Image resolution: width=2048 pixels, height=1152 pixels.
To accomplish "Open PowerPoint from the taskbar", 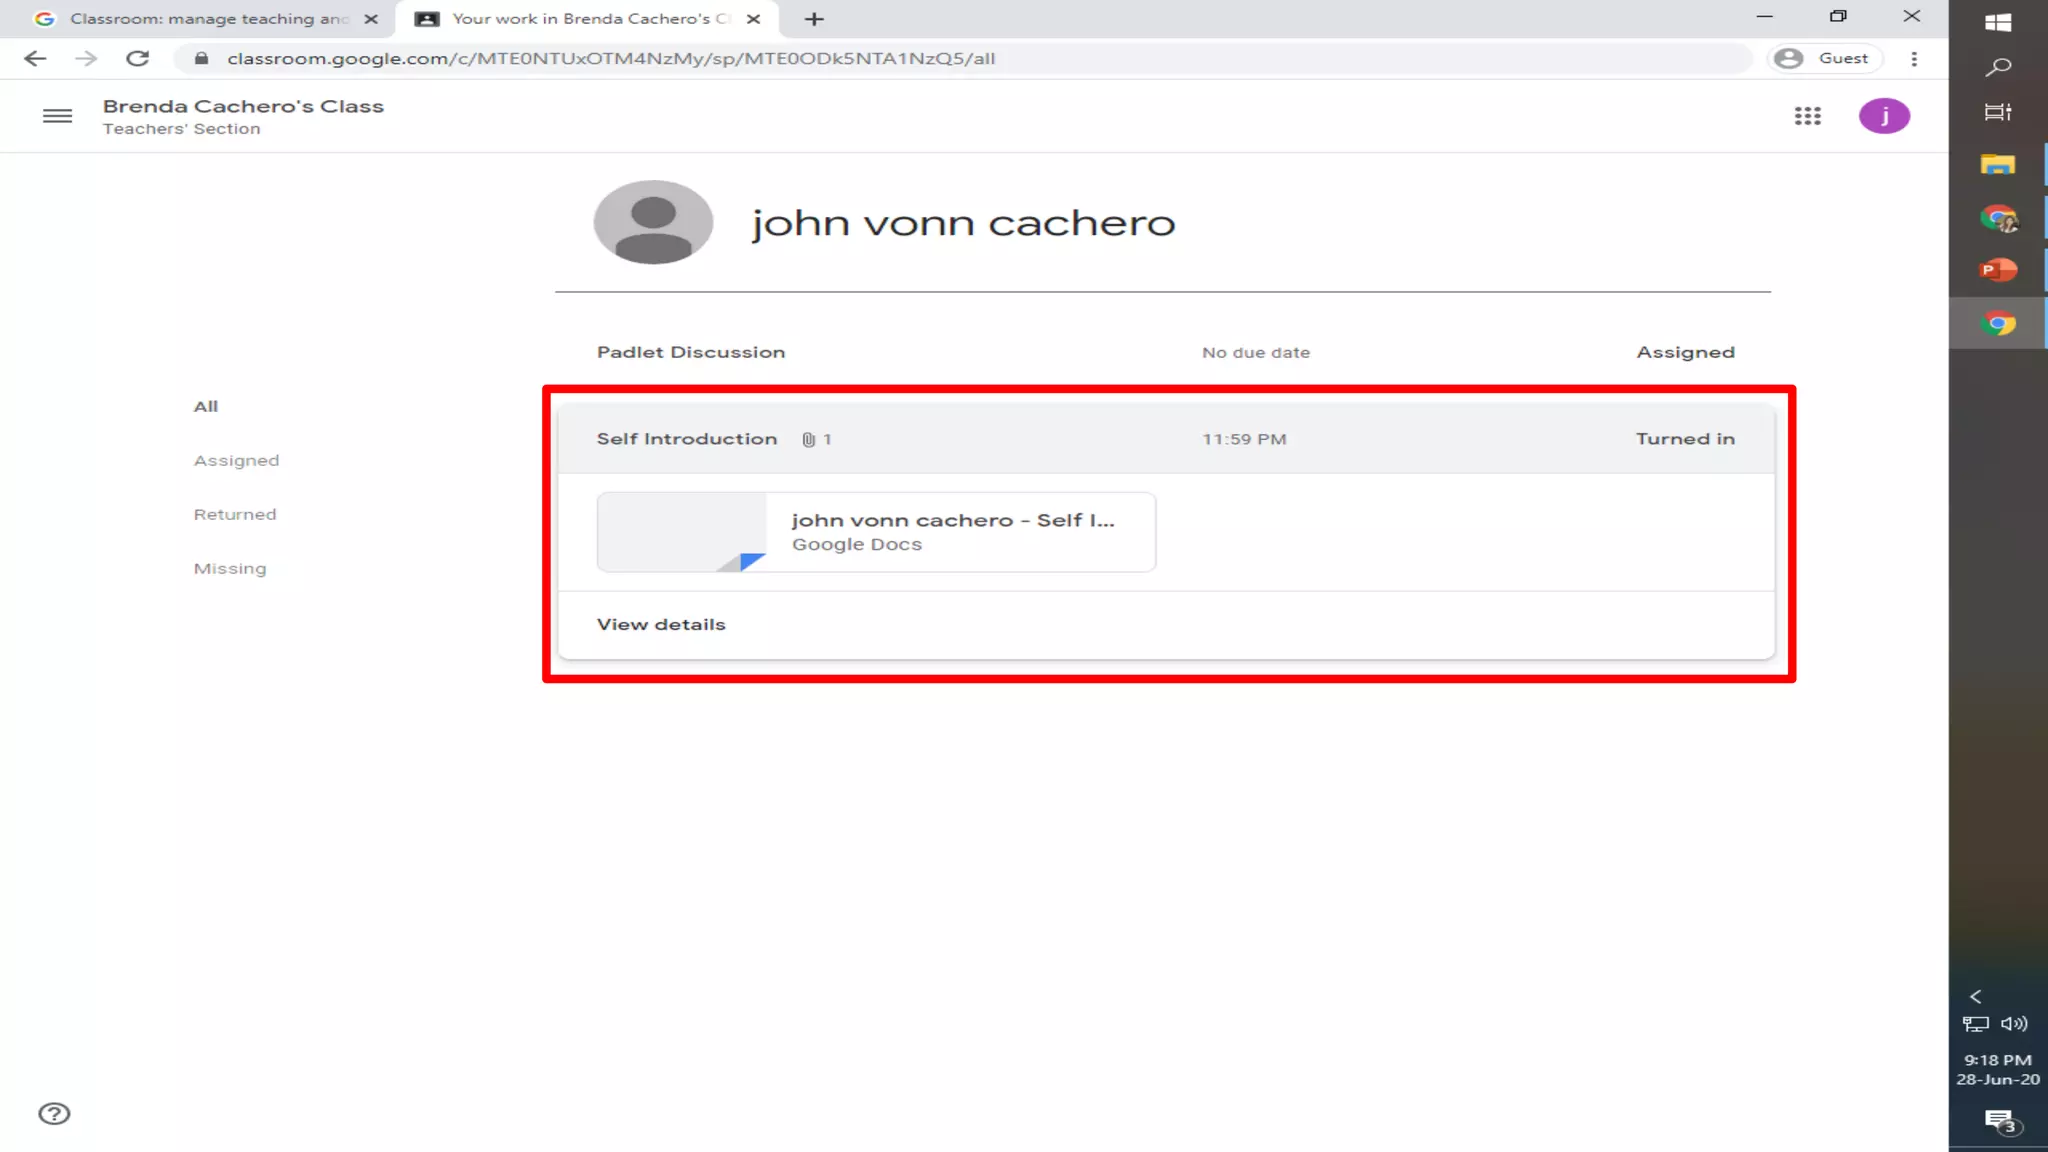I will coord(1998,270).
